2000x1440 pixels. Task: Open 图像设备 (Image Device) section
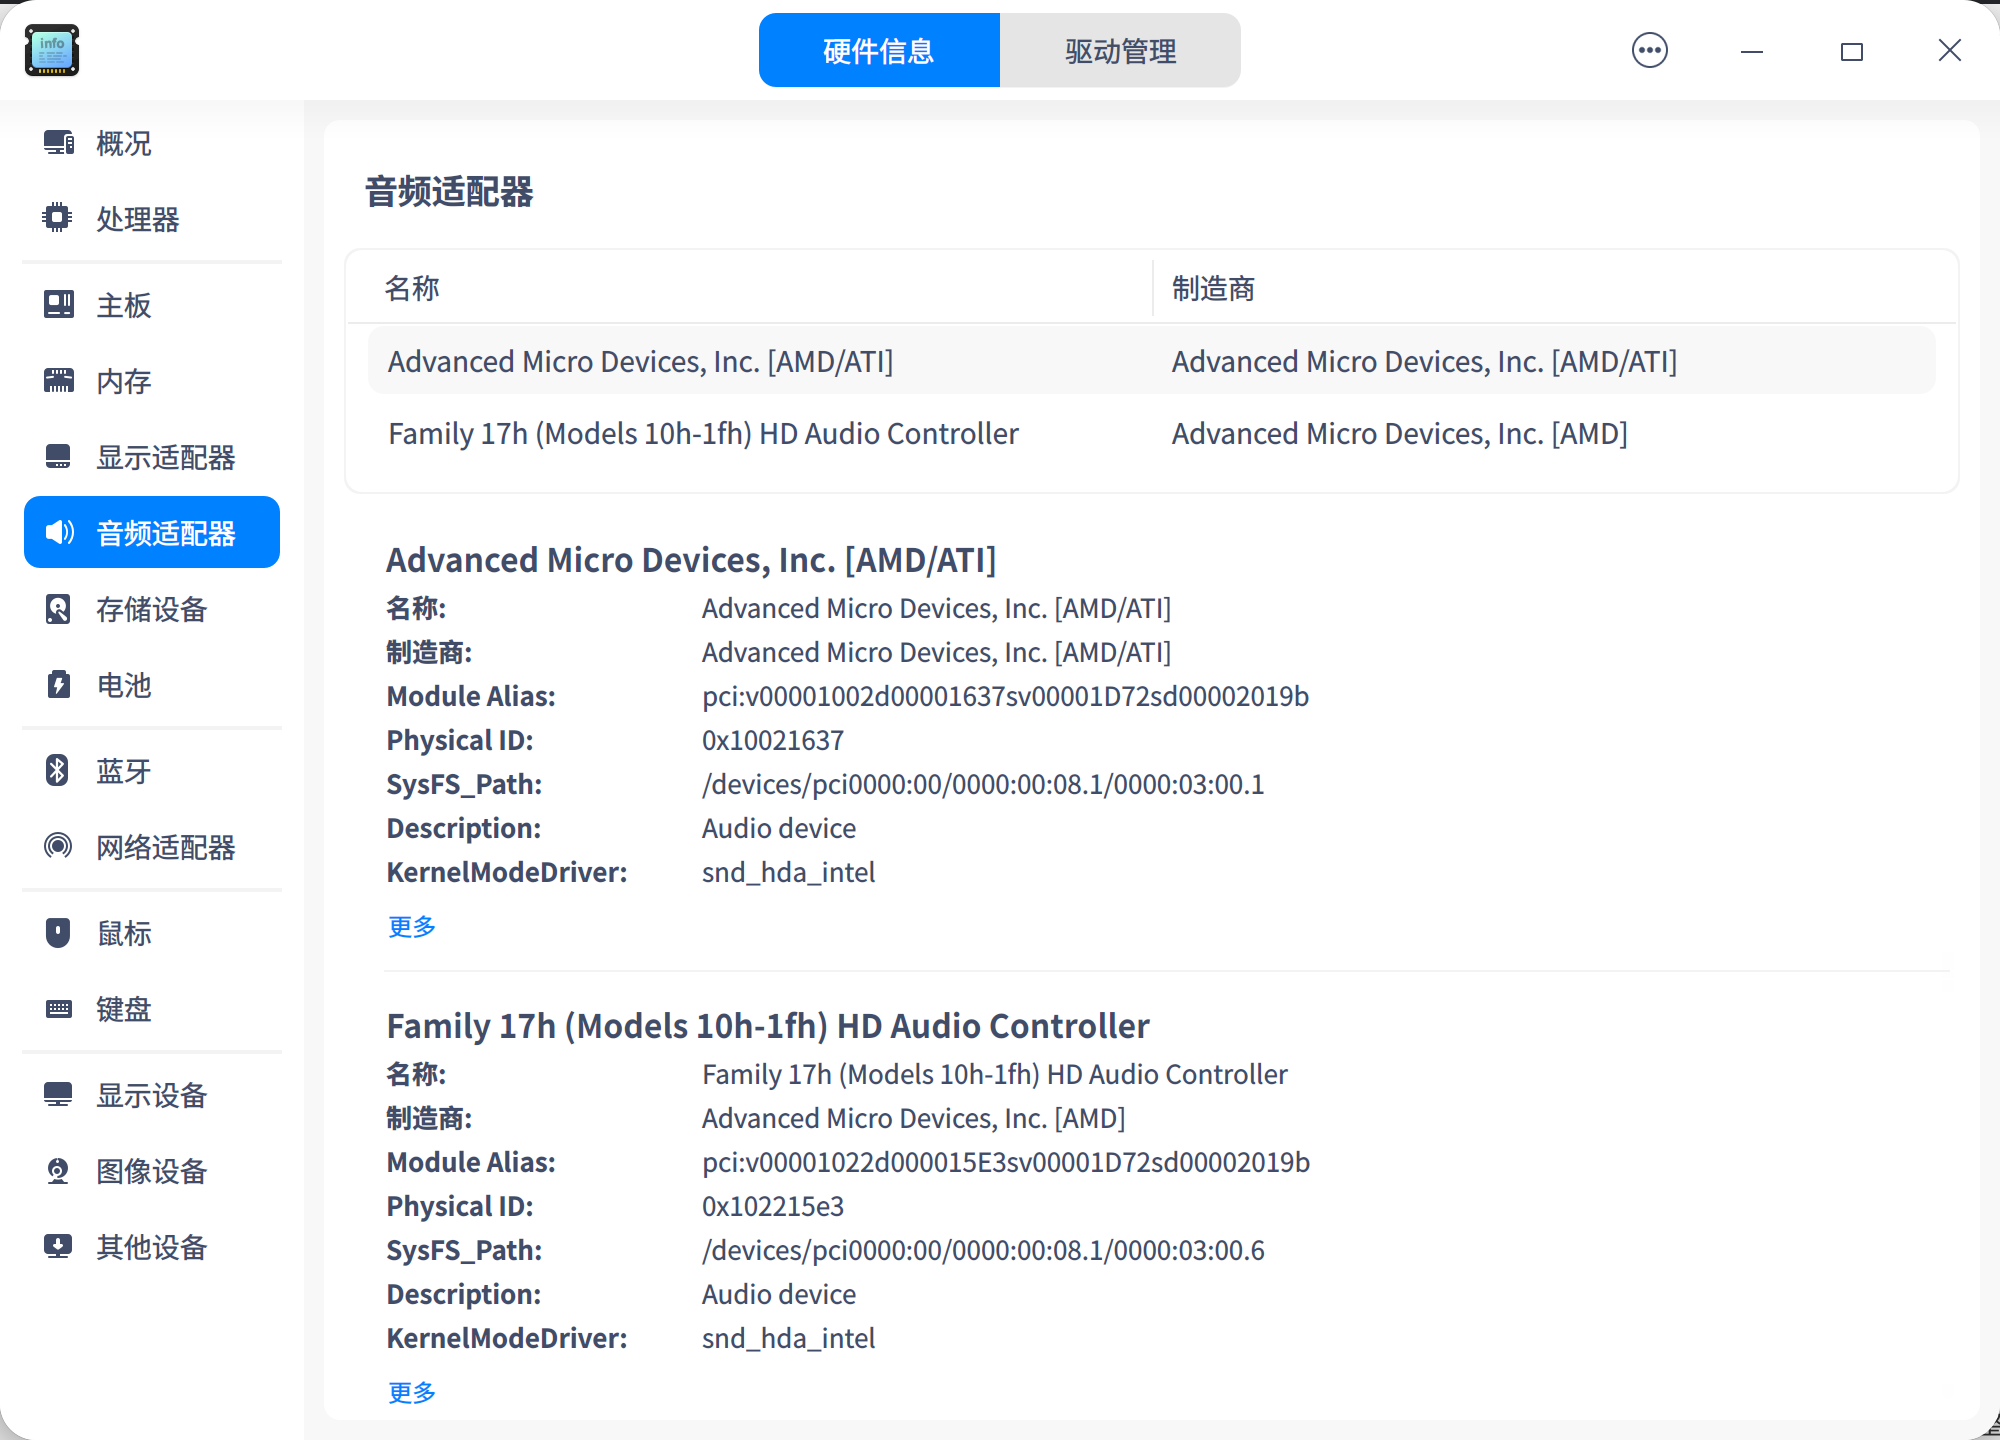[x=151, y=1171]
